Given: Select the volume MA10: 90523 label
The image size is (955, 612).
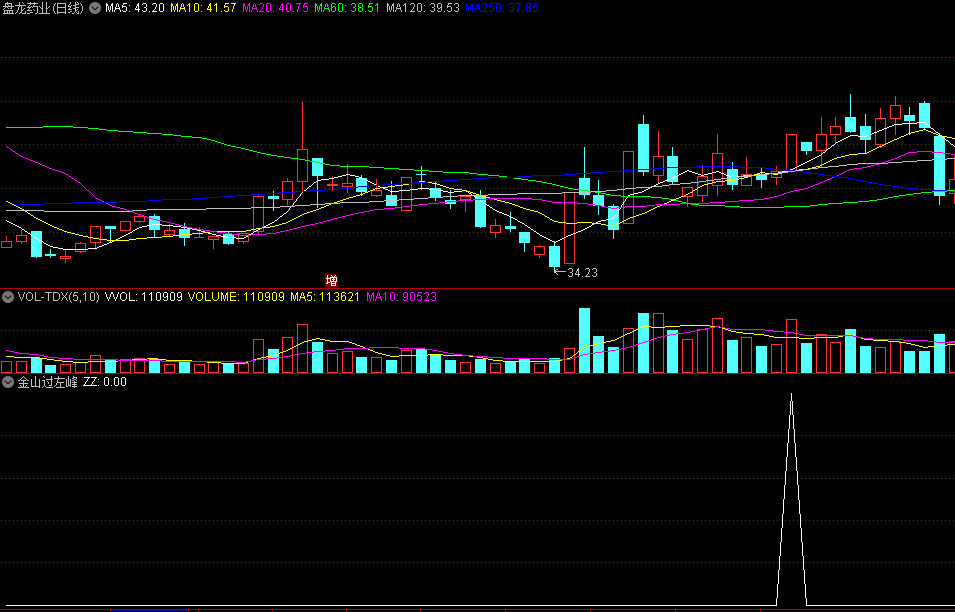Looking at the screenshot, I should click(x=401, y=297).
